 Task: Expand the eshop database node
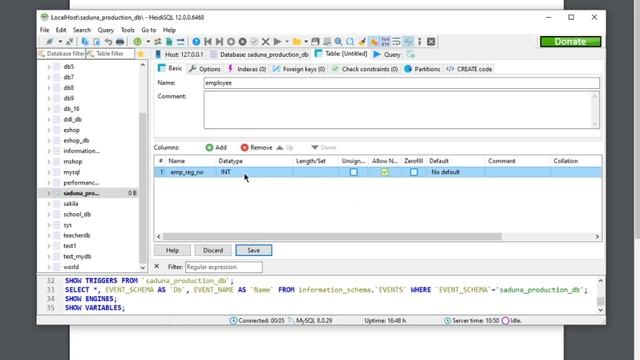(49, 130)
